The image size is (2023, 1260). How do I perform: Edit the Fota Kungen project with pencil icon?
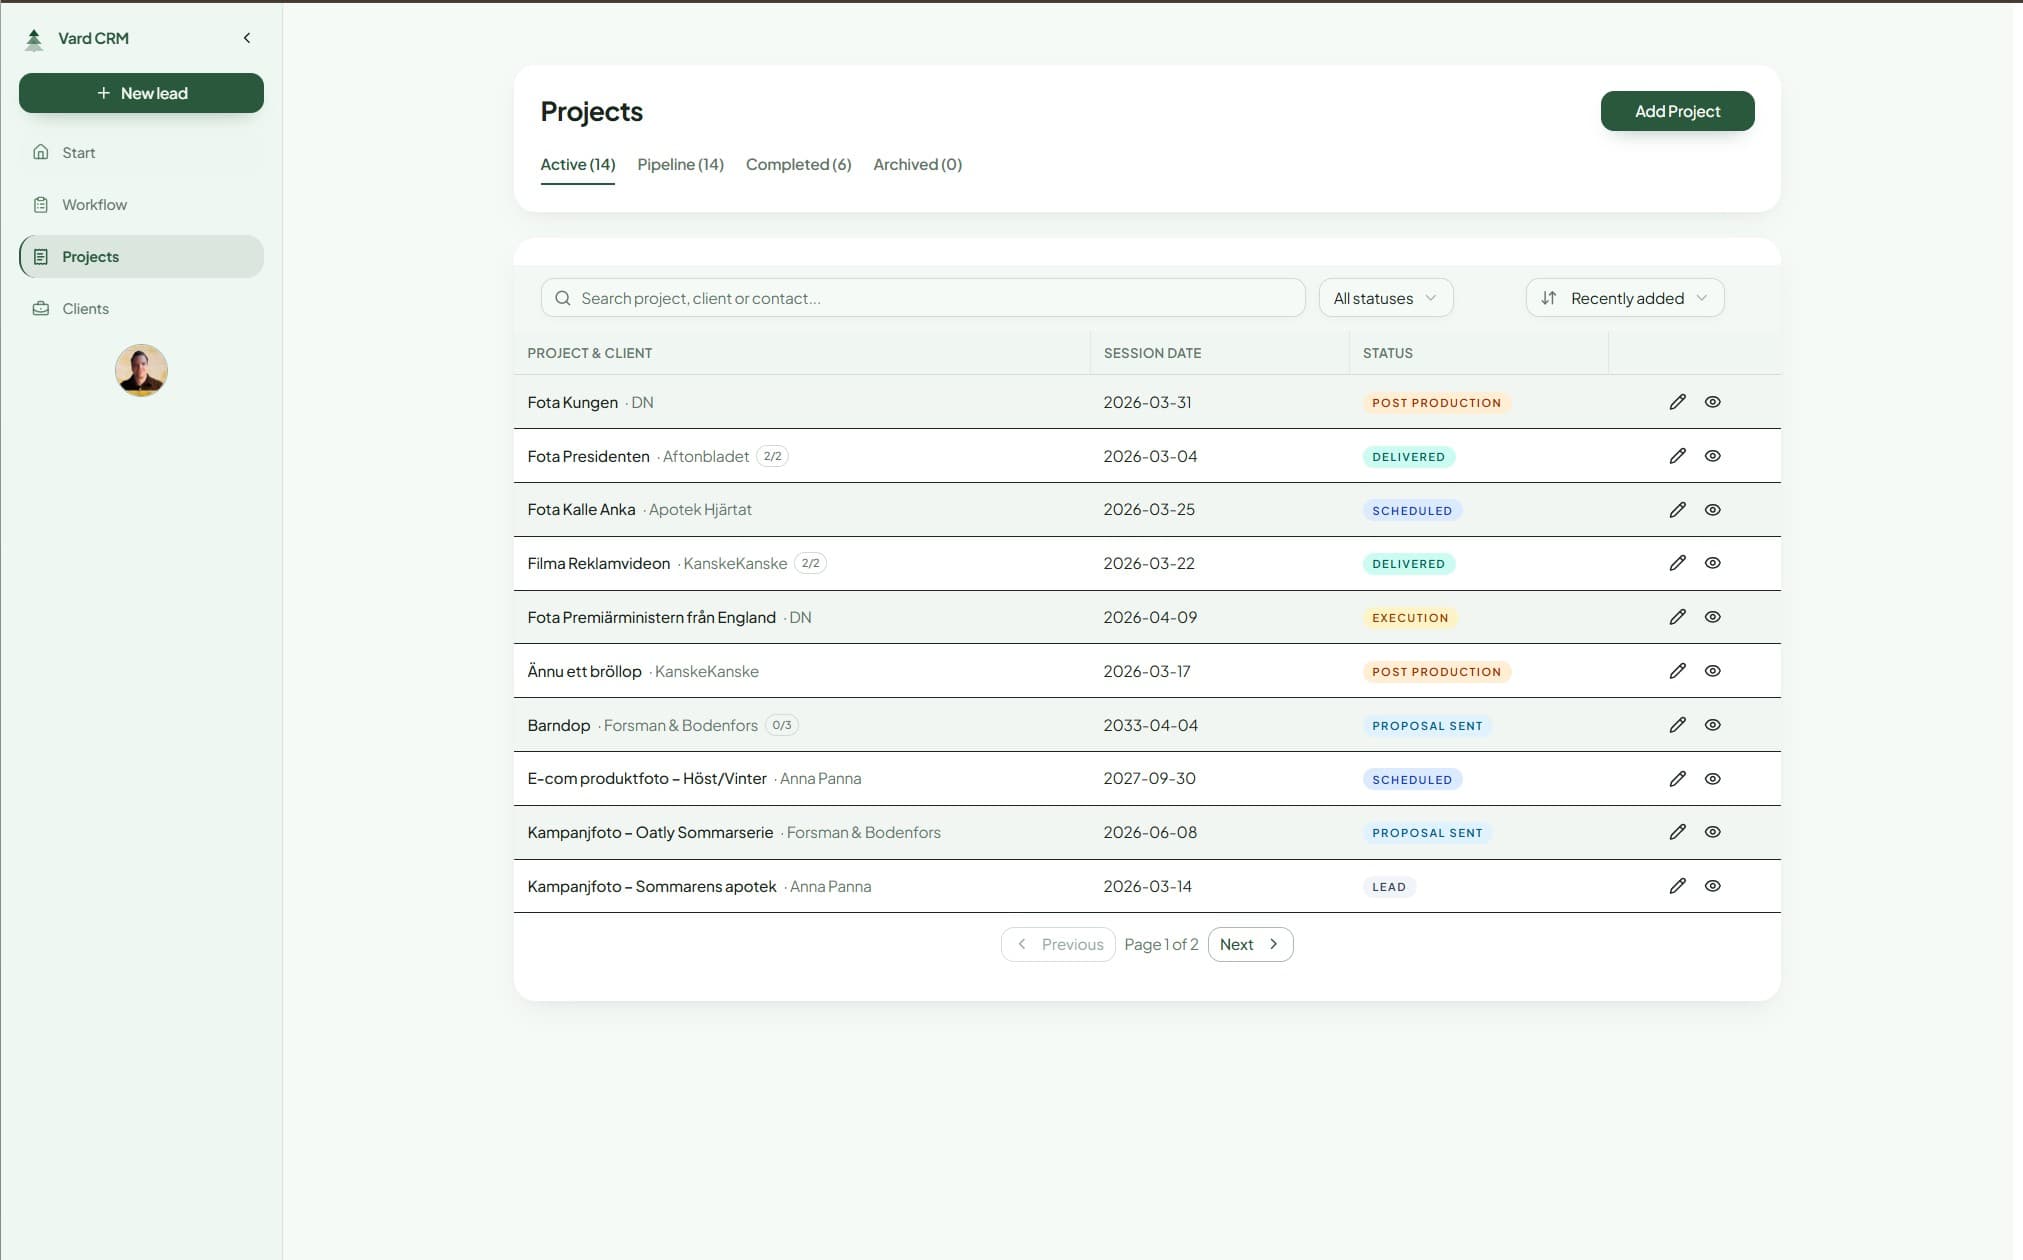[1676, 401]
